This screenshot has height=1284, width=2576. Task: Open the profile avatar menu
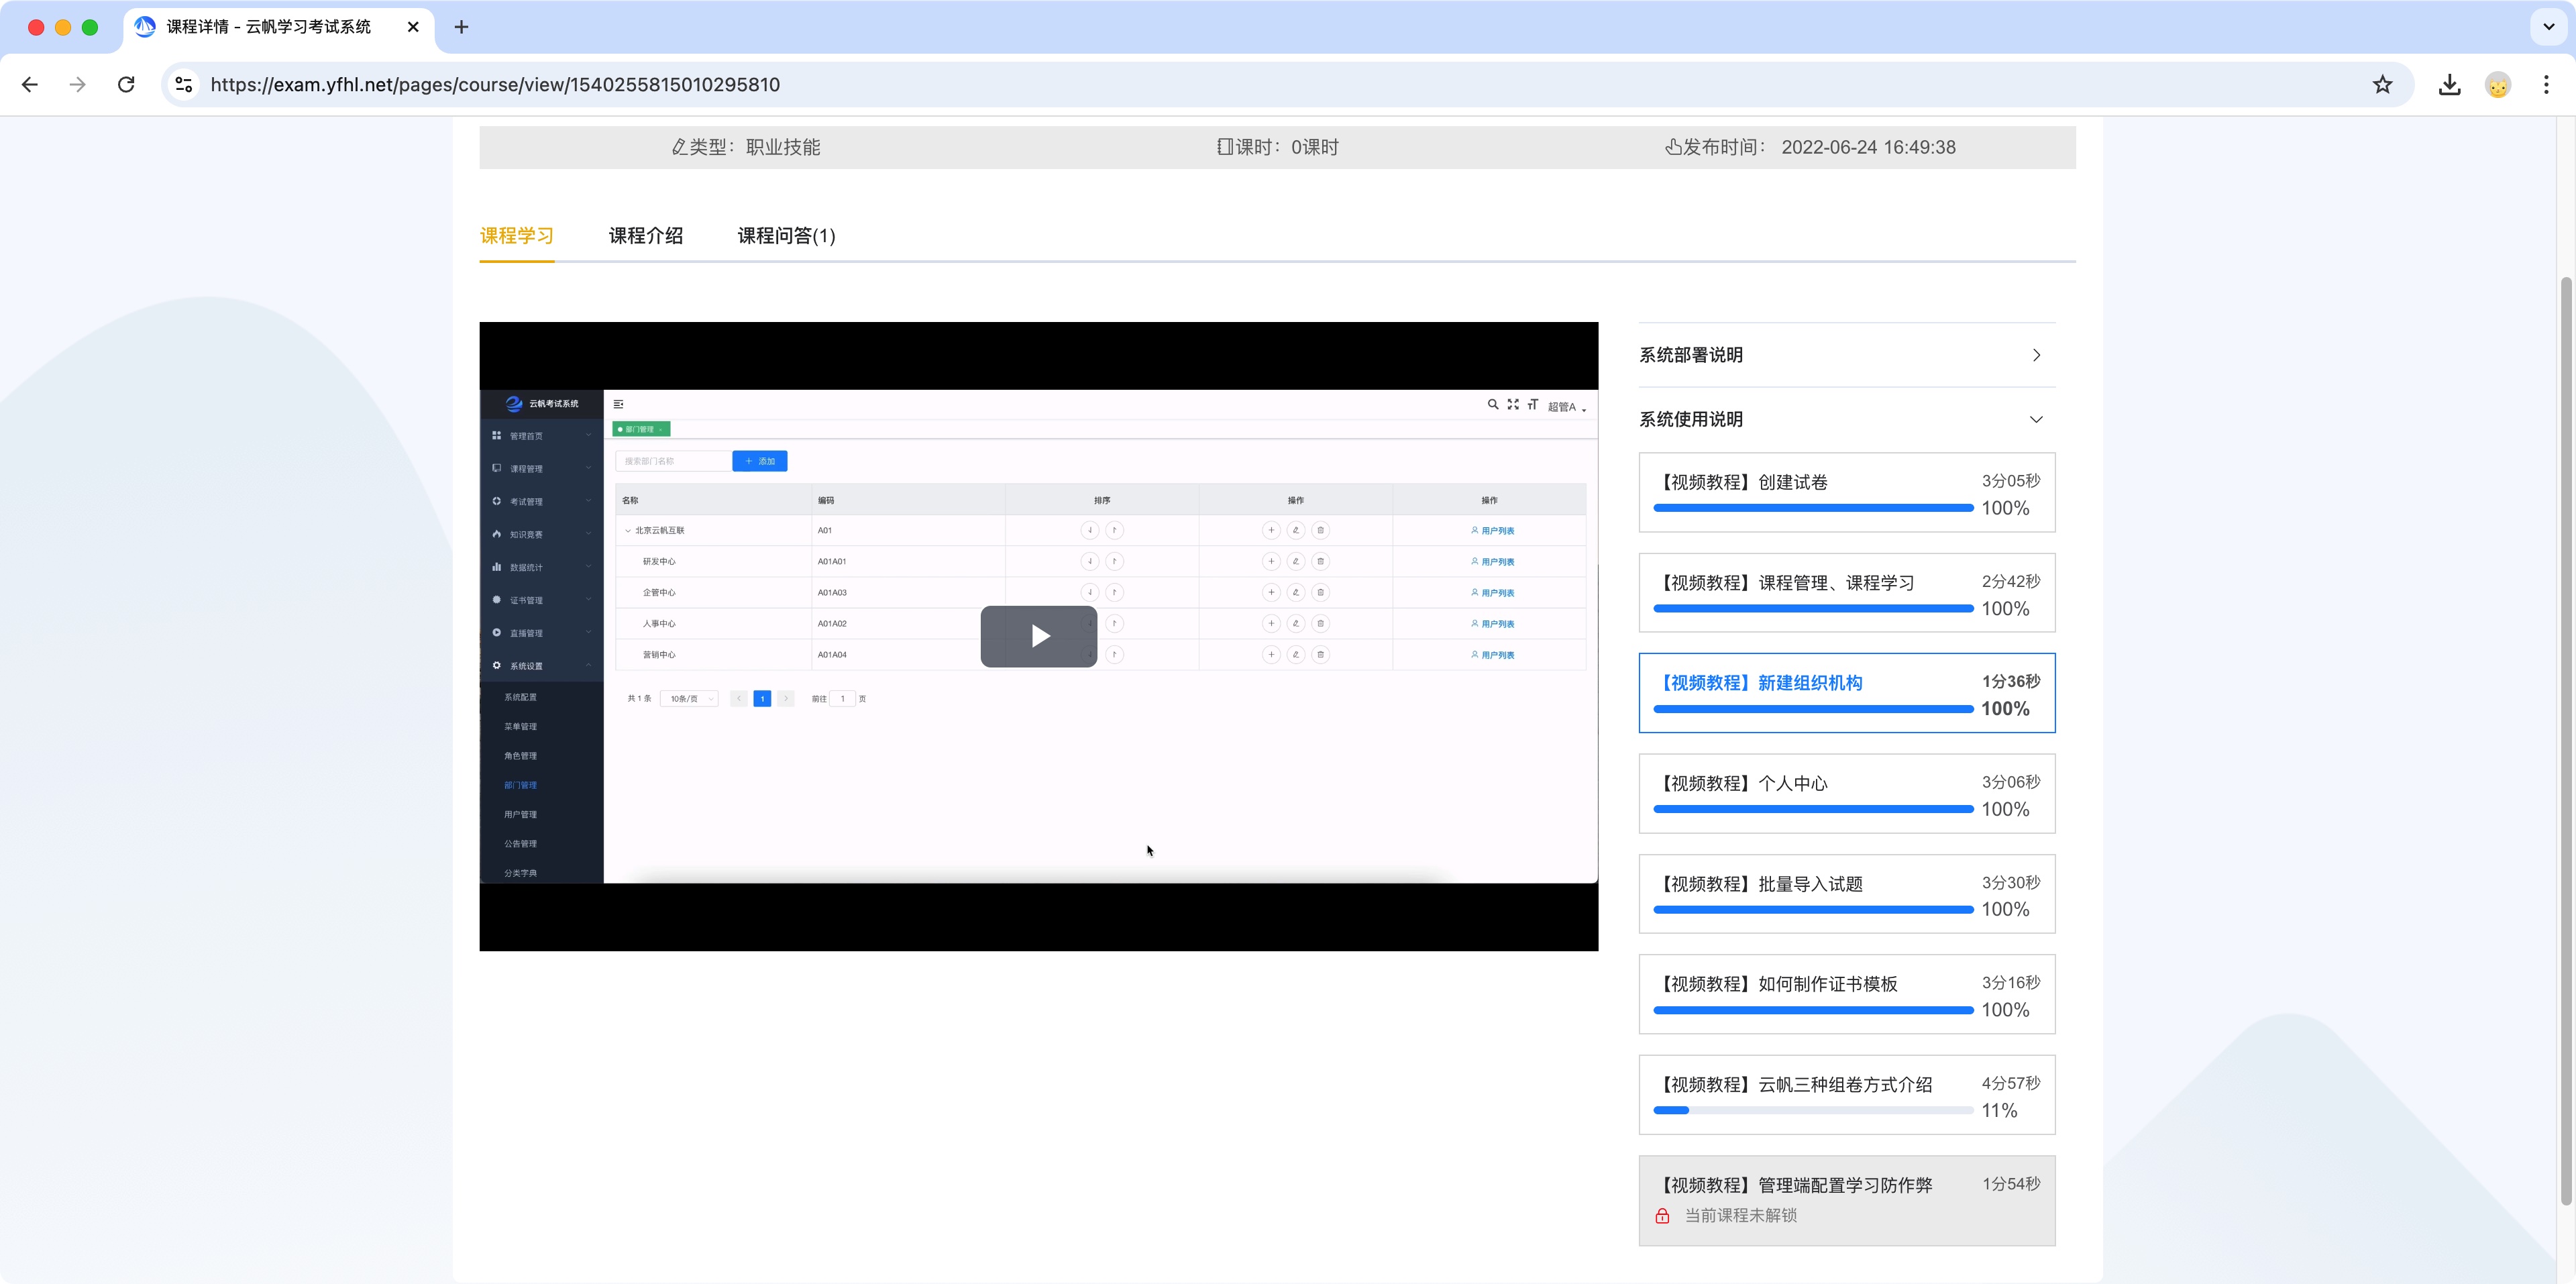click(x=2498, y=85)
